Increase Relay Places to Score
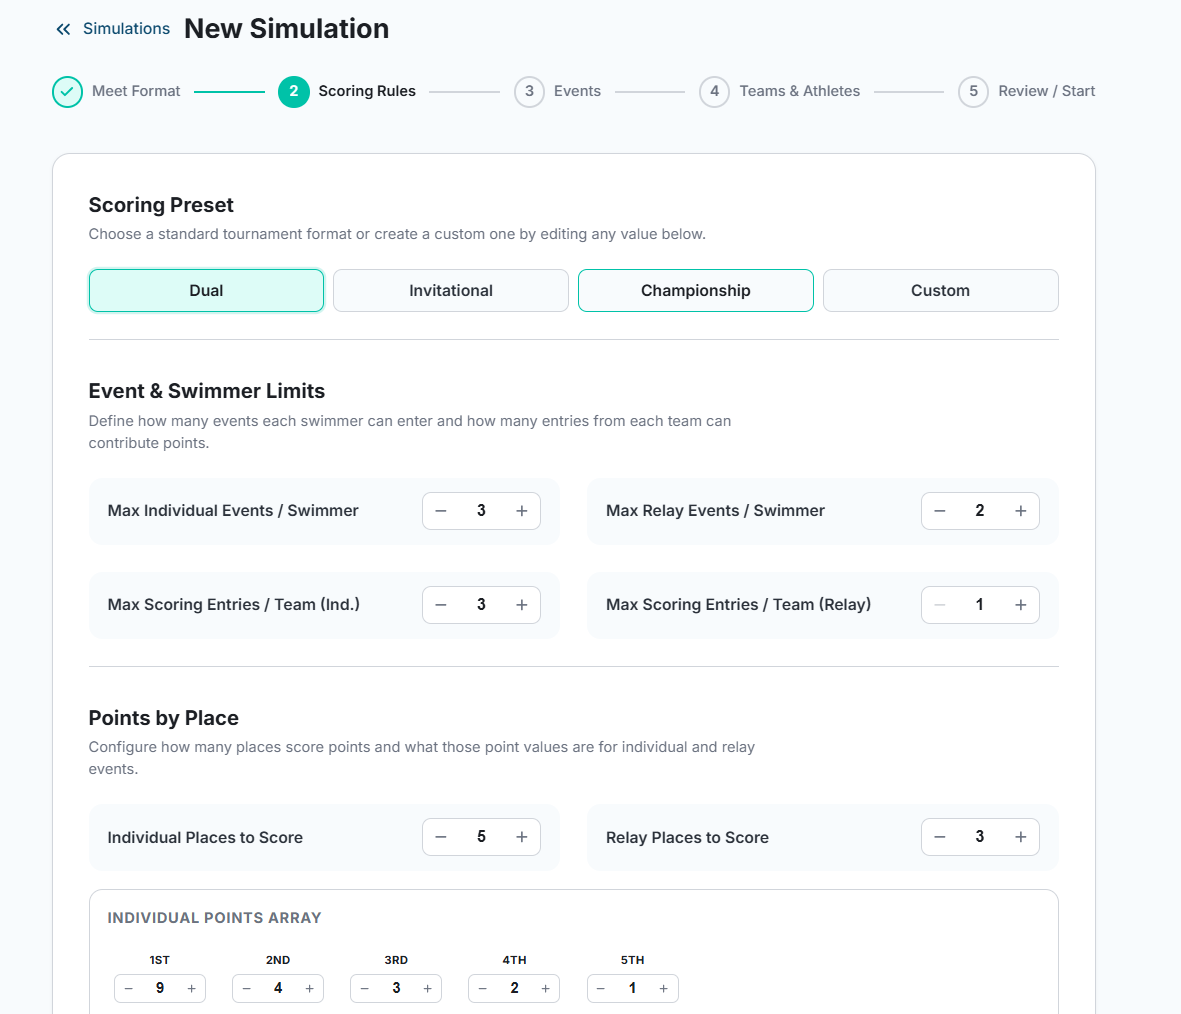The height and width of the screenshot is (1014, 1181). 1020,836
